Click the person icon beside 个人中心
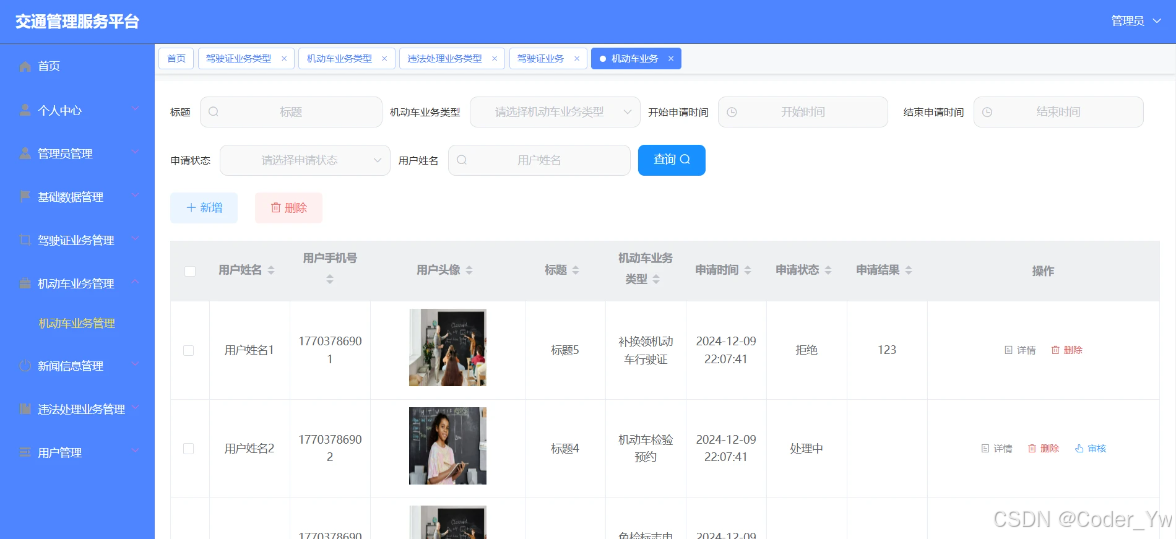Screen dimensions: 1176x539 pyautogui.click(x=26, y=110)
